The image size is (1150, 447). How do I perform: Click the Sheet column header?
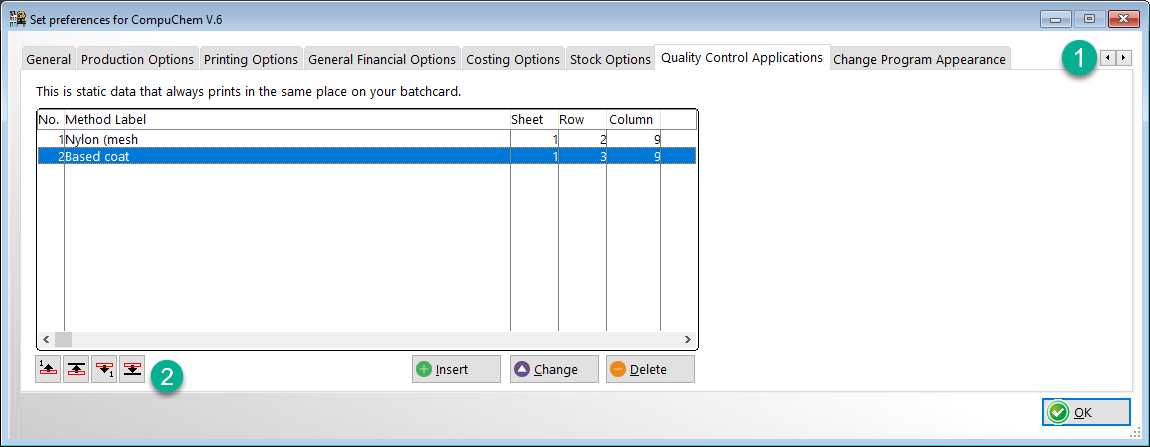534,120
